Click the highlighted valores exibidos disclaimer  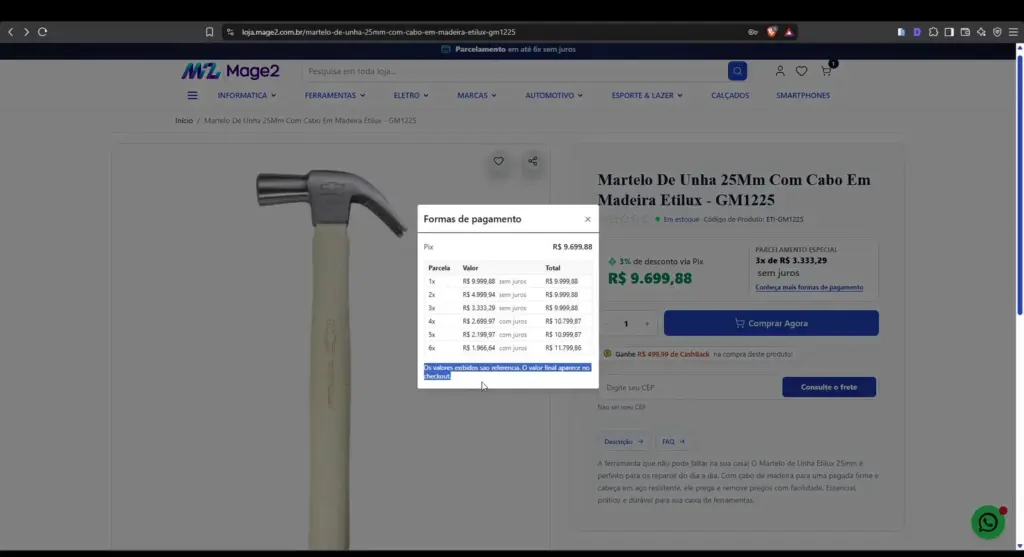point(507,372)
